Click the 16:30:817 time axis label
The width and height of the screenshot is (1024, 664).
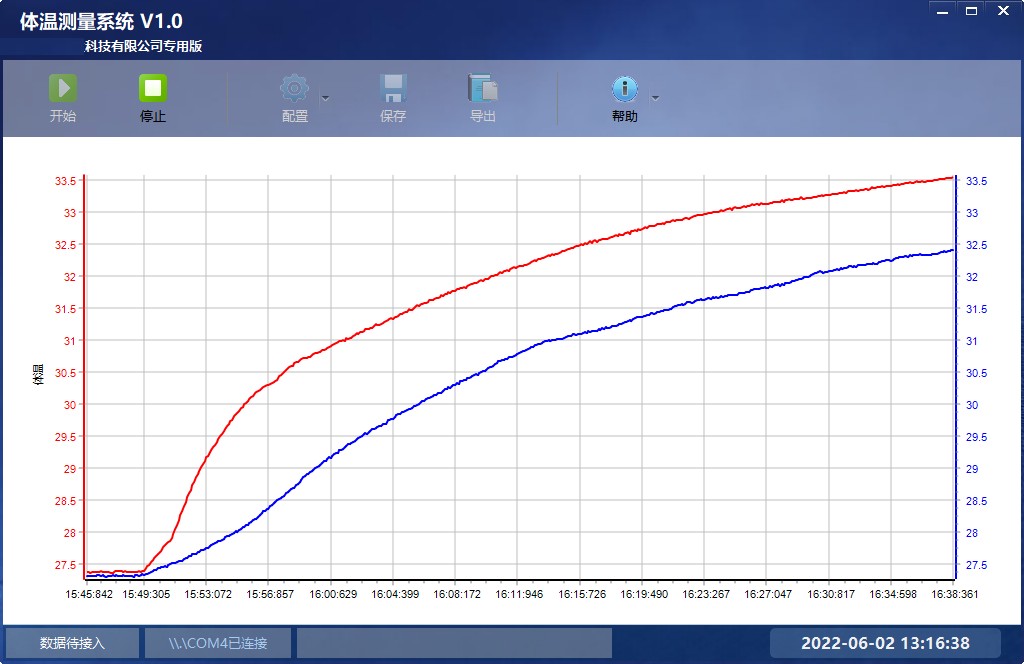click(831, 594)
